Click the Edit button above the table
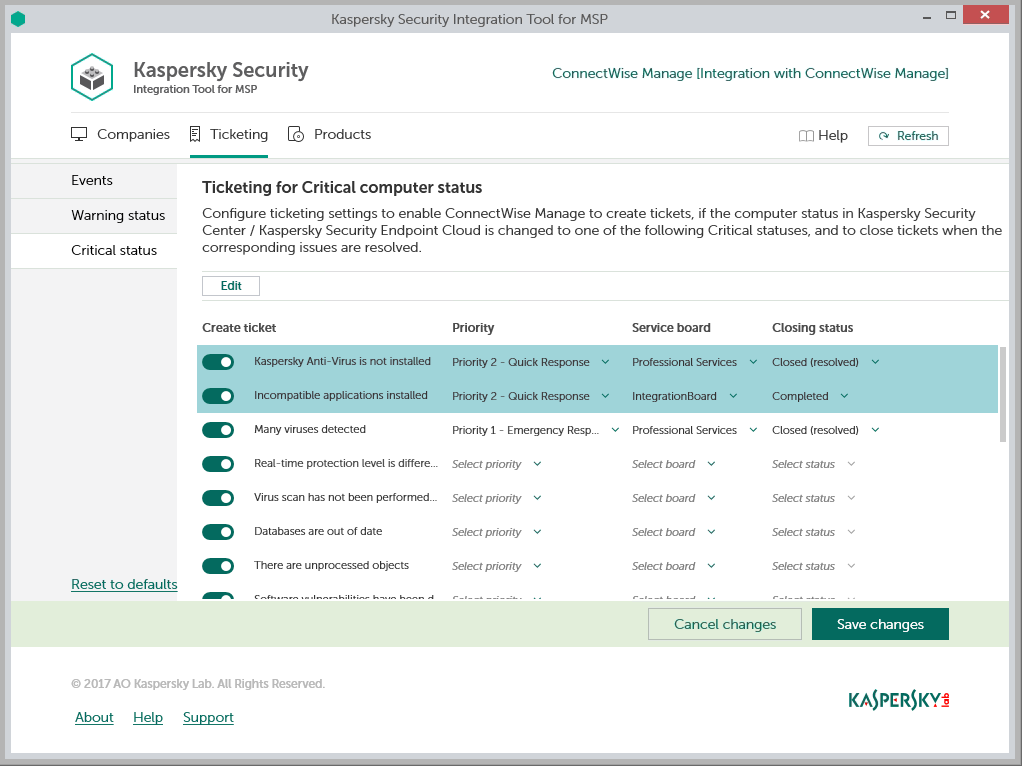The image size is (1022, 766). click(231, 286)
